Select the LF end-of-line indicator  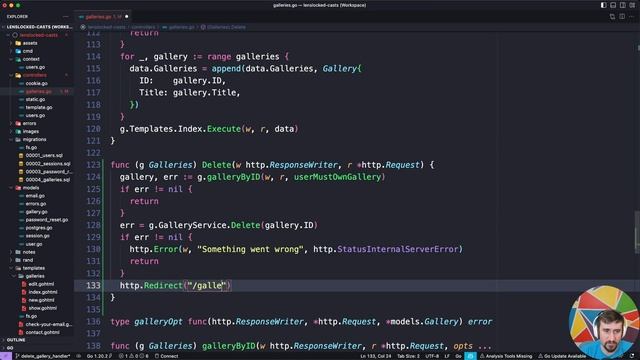click(447, 356)
